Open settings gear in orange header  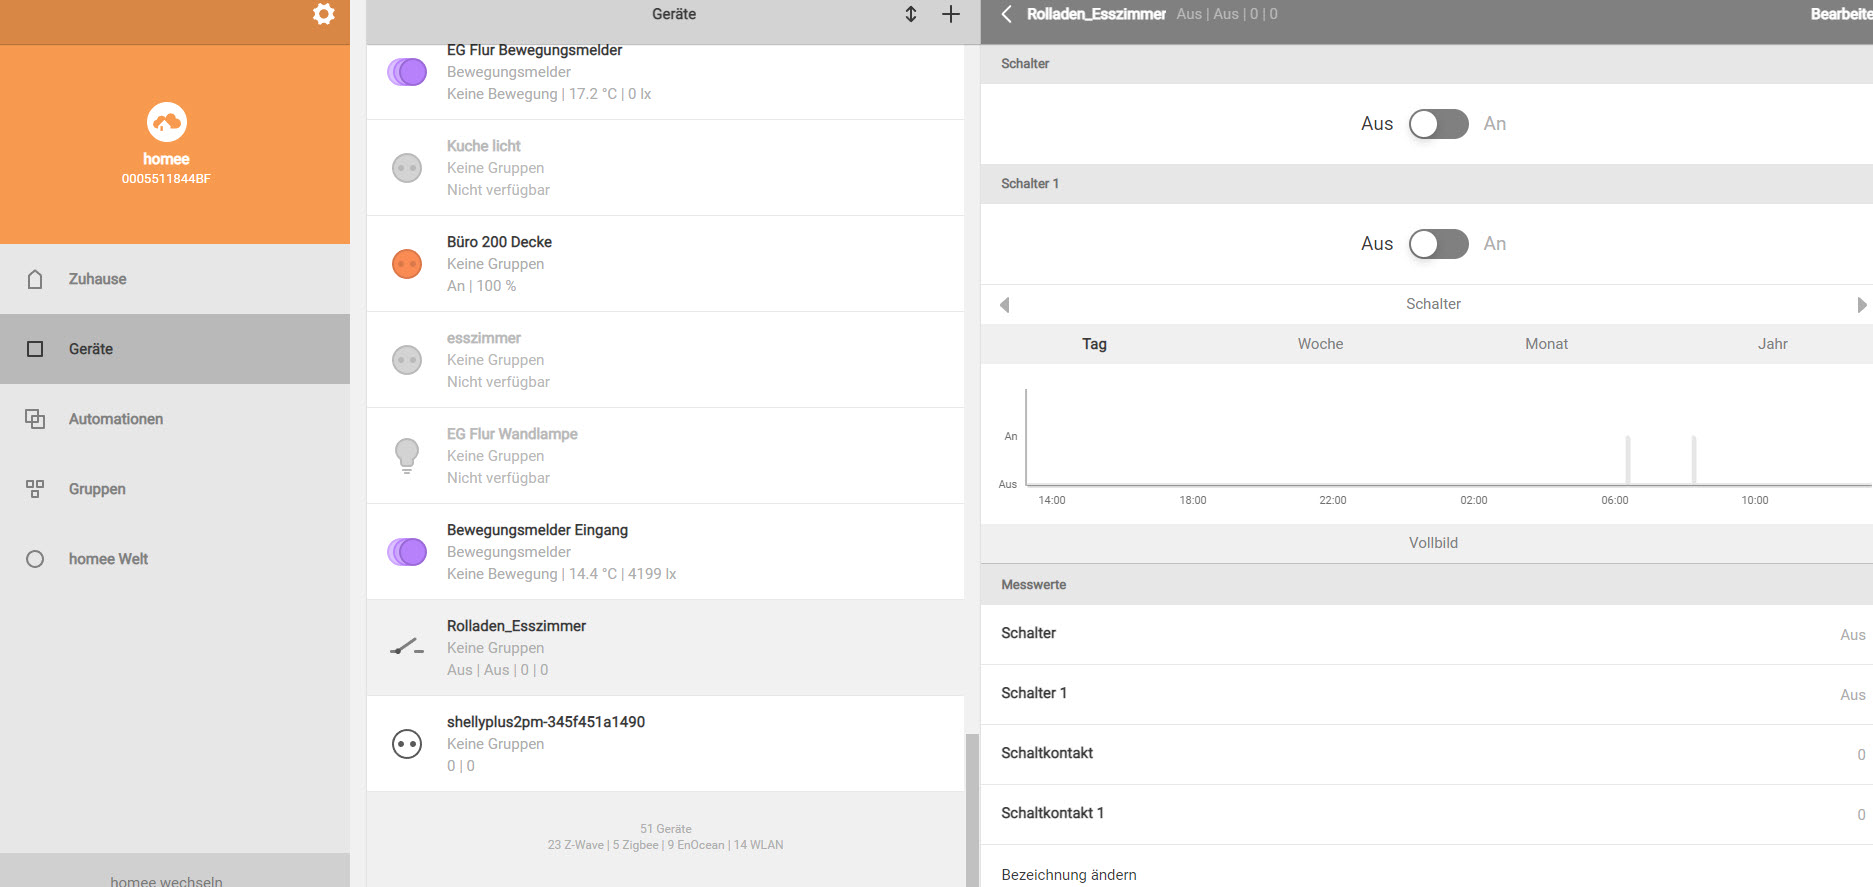(x=323, y=14)
